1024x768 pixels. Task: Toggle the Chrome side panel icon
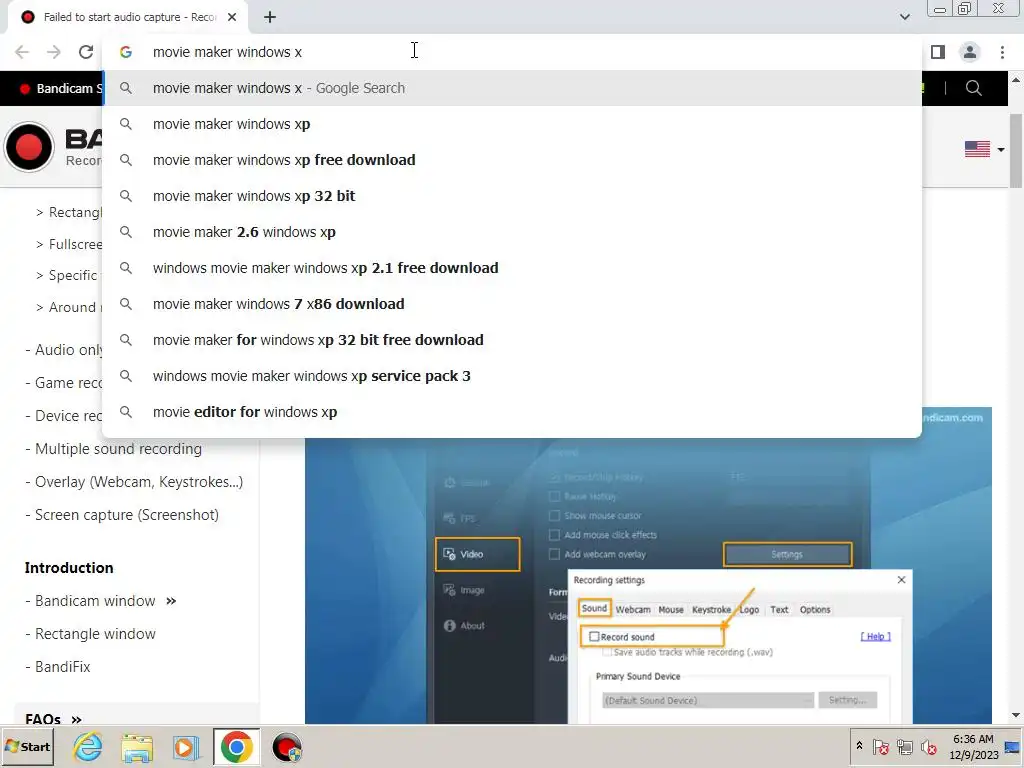click(938, 52)
